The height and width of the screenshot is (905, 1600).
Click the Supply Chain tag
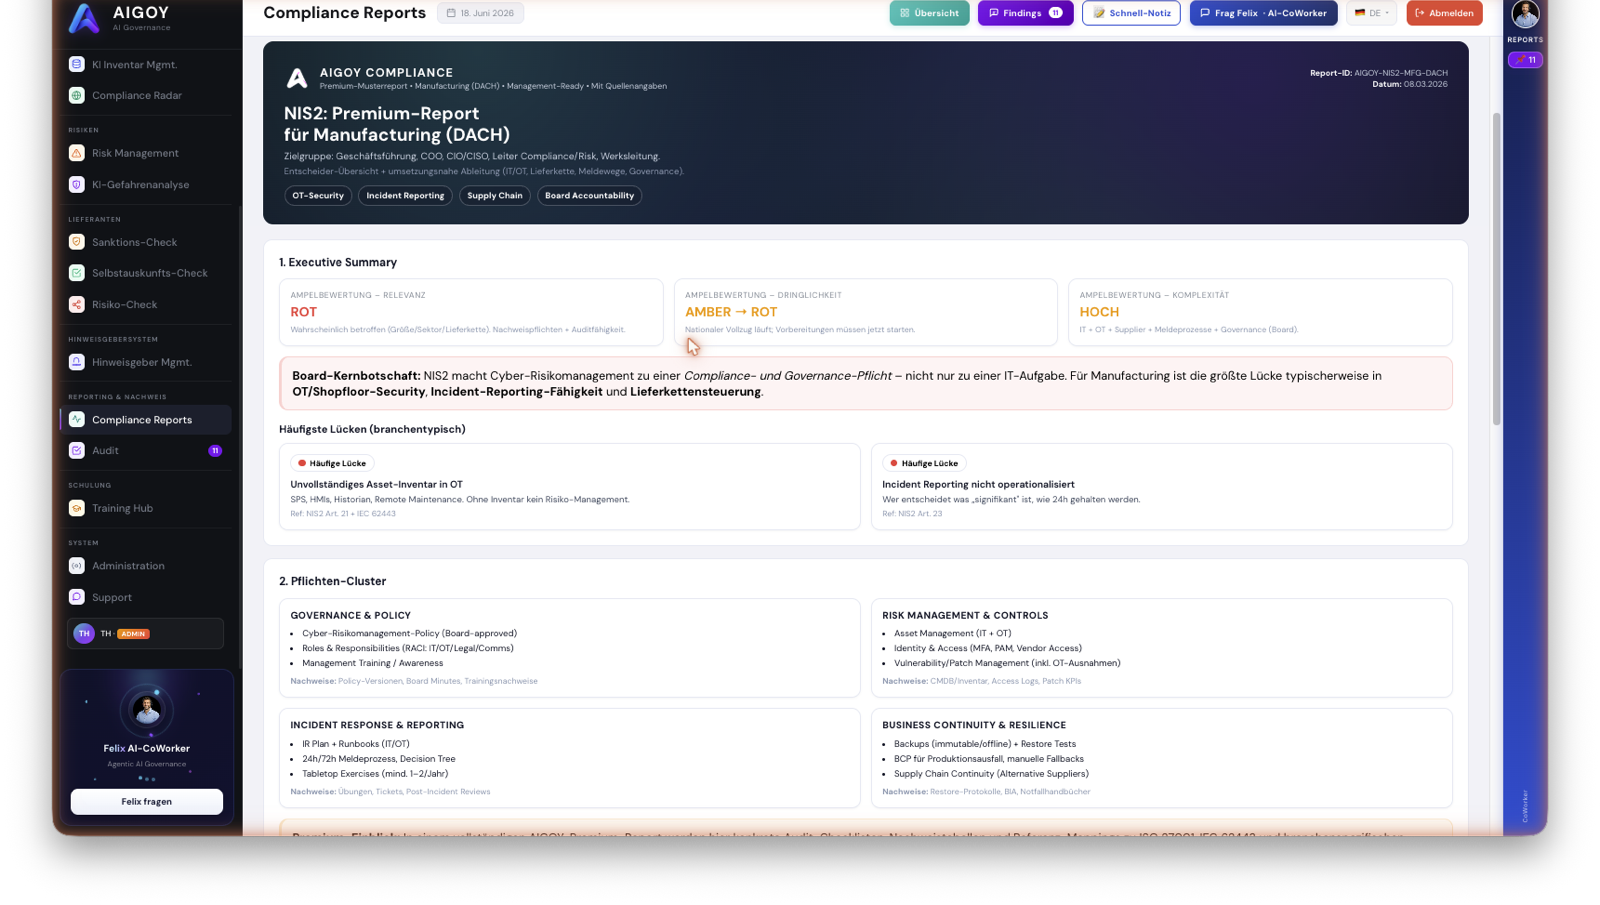click(x=495, y=196)
